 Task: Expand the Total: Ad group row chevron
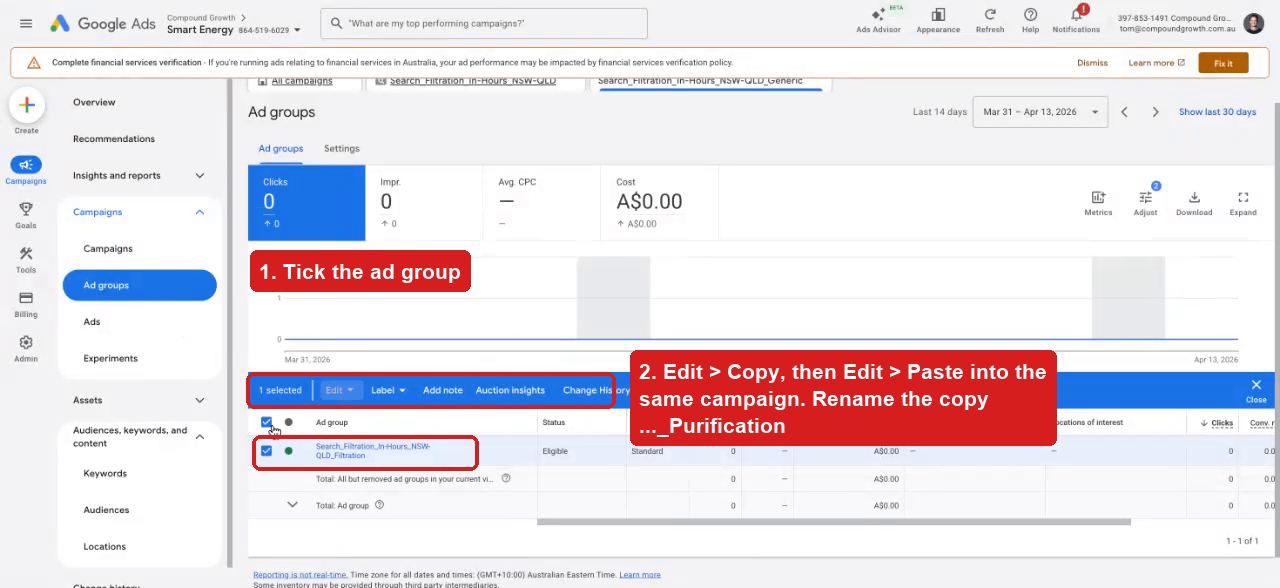[292, 505]
